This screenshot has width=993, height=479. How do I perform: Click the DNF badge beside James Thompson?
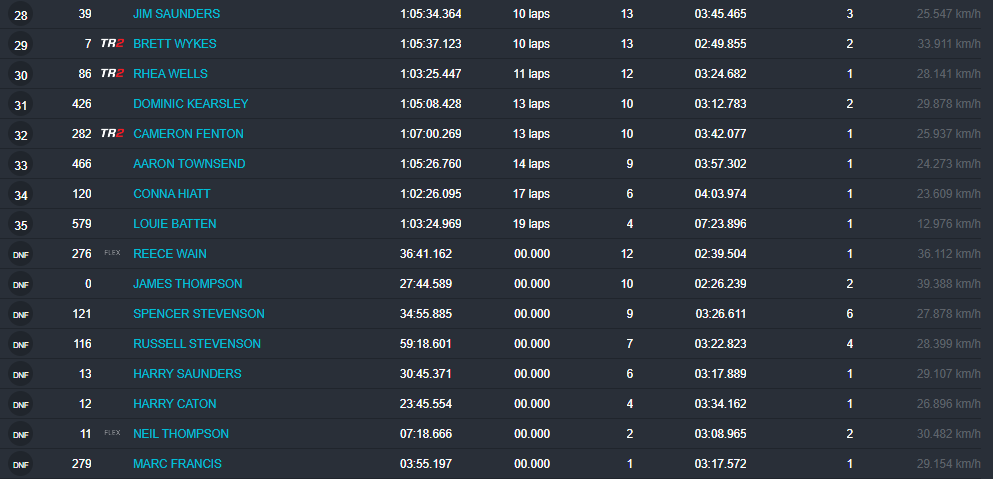pos(21,285)
